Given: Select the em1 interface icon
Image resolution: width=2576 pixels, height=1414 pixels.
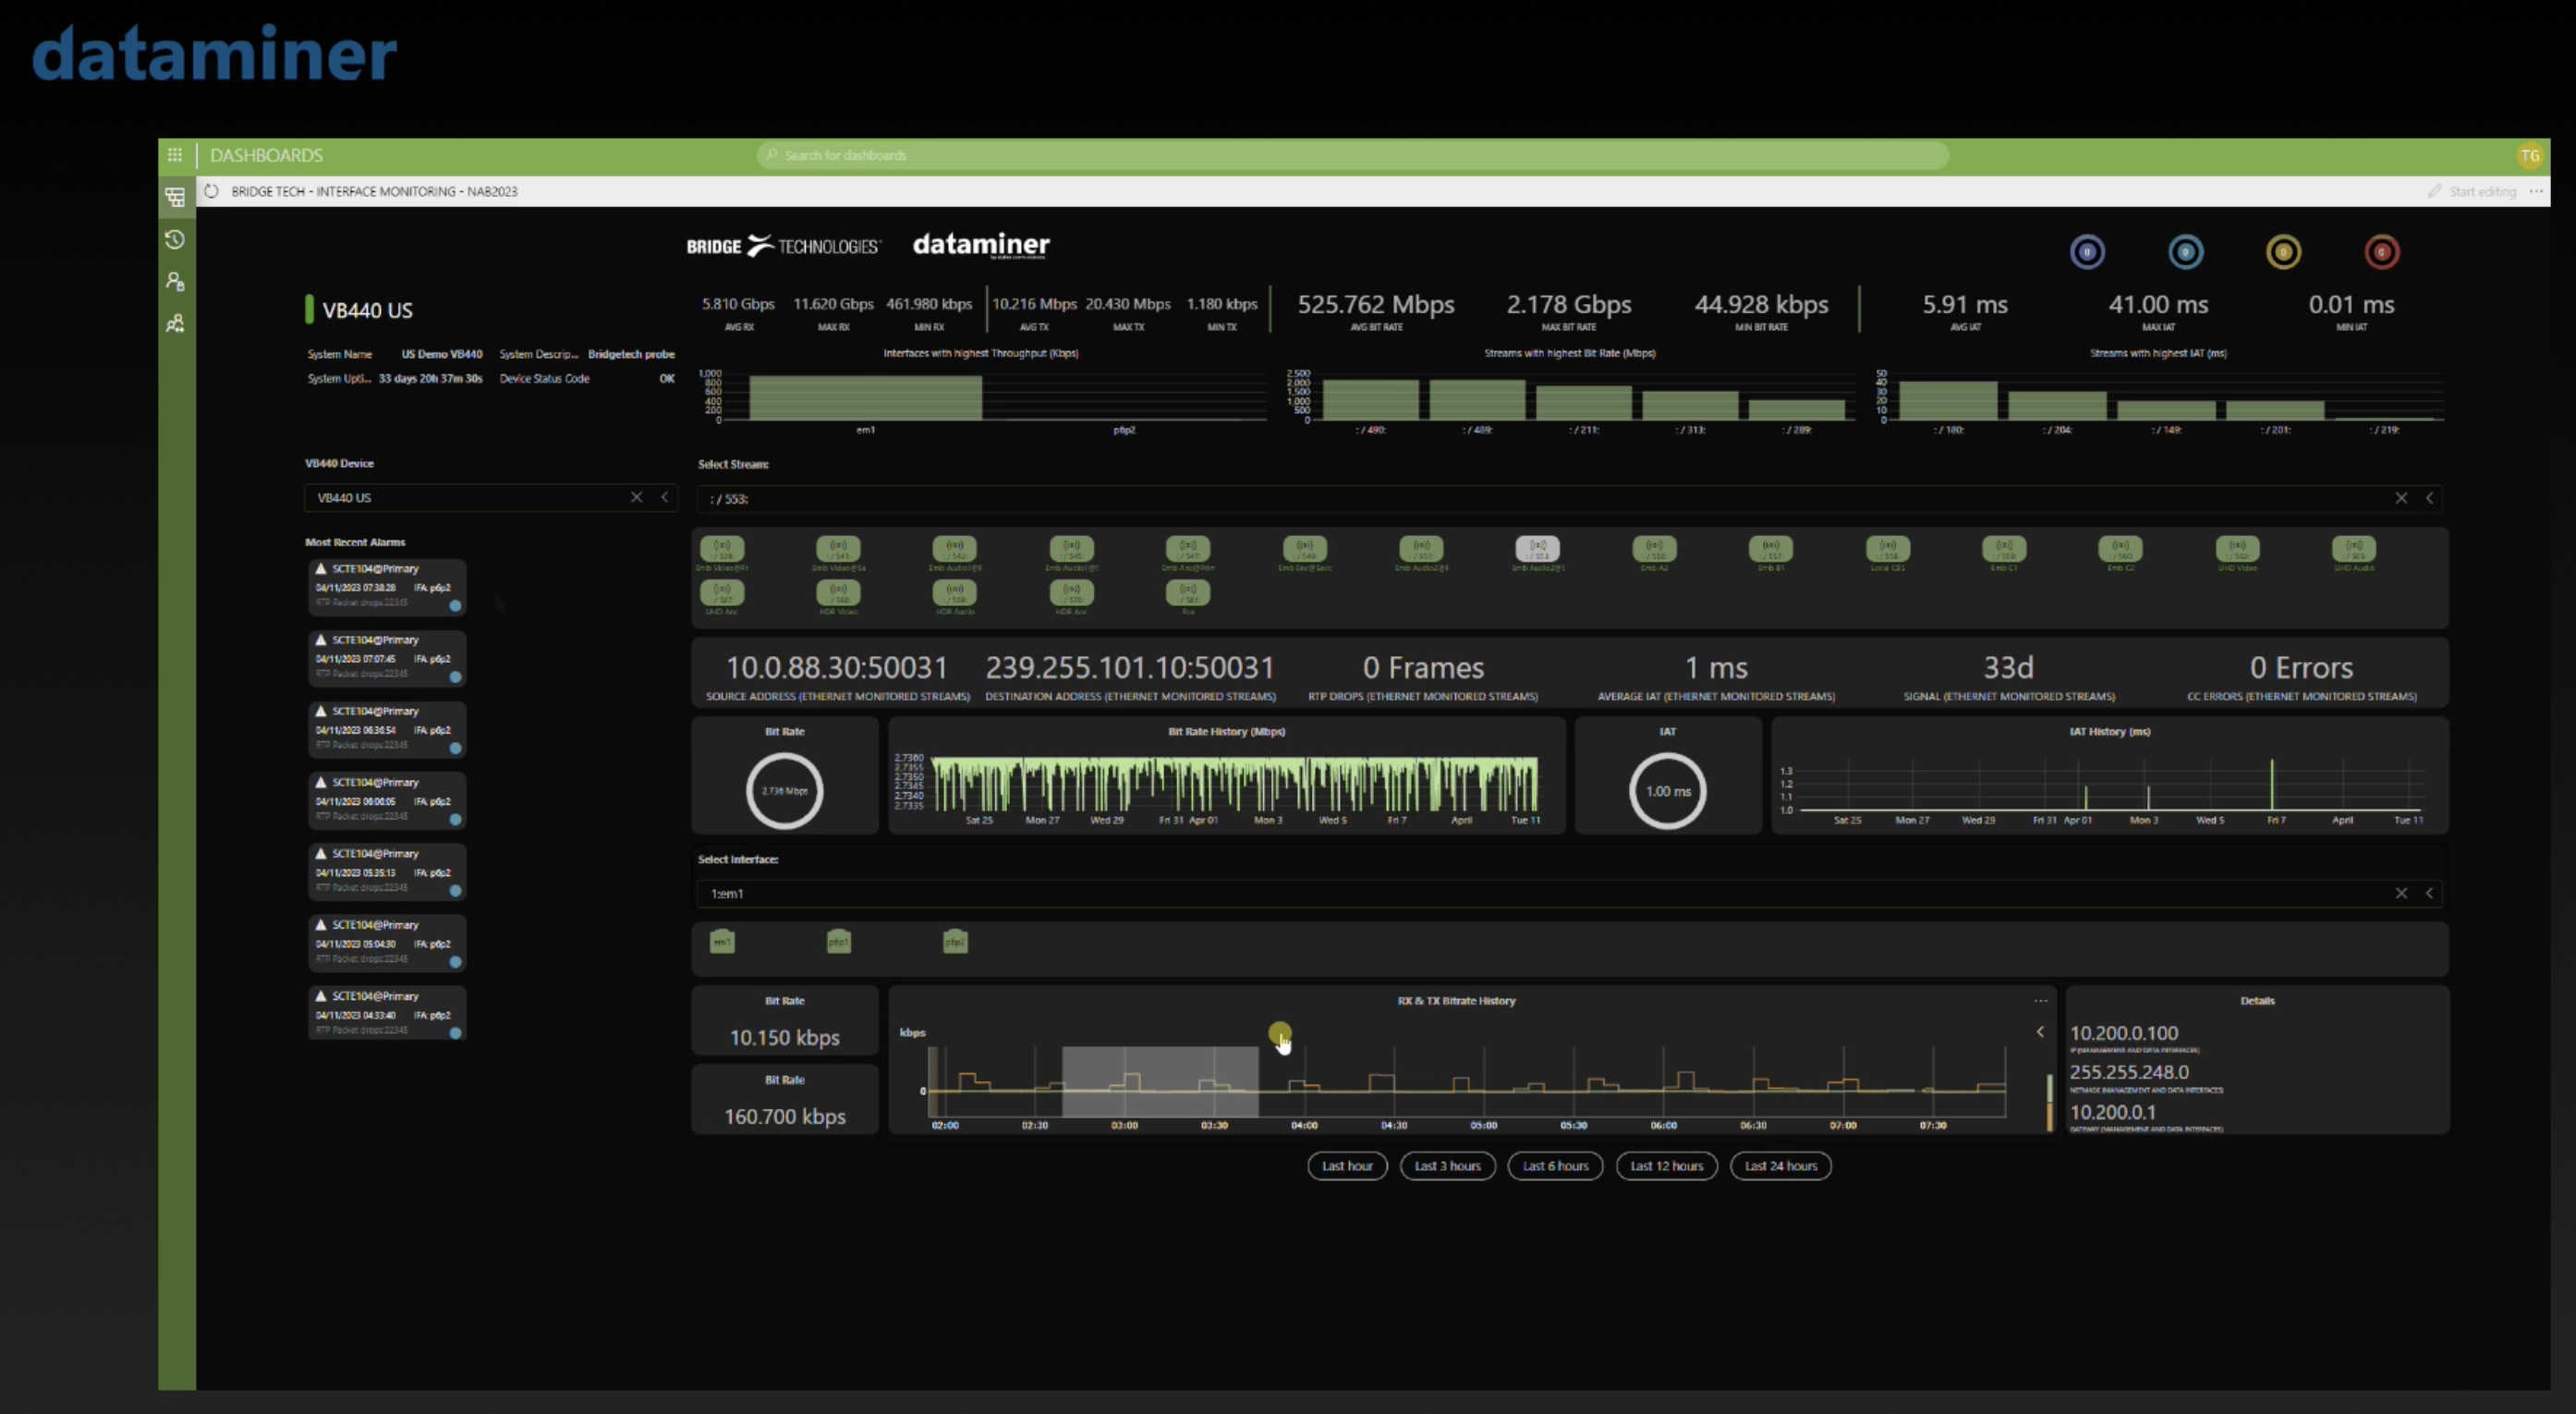Looking at the screenshot, I should coord(722,941).
